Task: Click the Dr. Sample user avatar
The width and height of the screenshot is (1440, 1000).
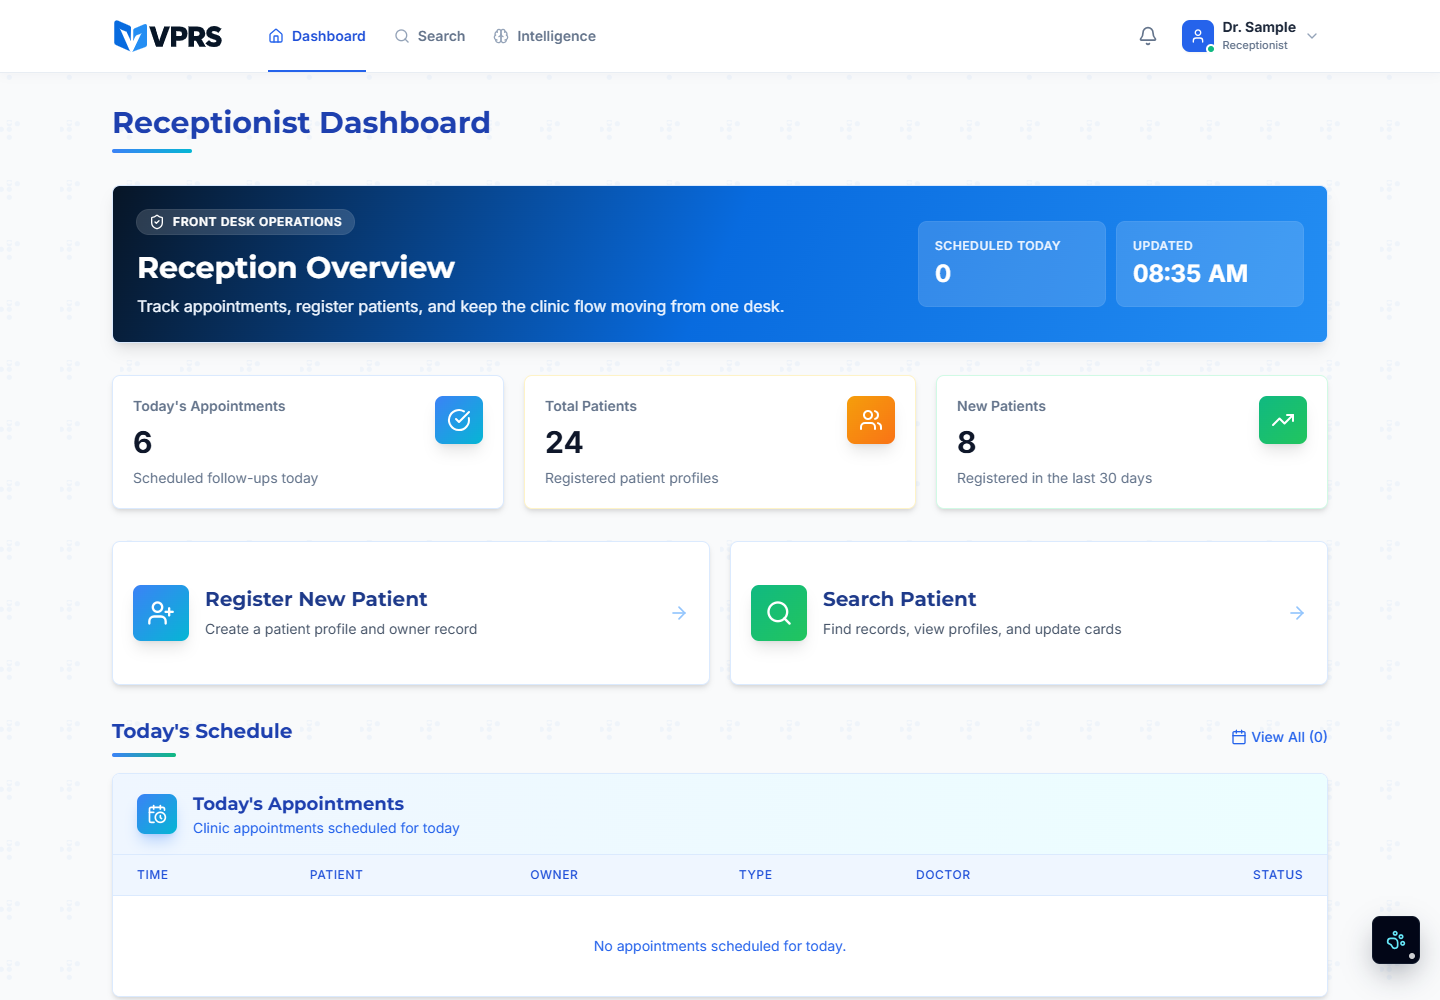Action: point(1198,36)
